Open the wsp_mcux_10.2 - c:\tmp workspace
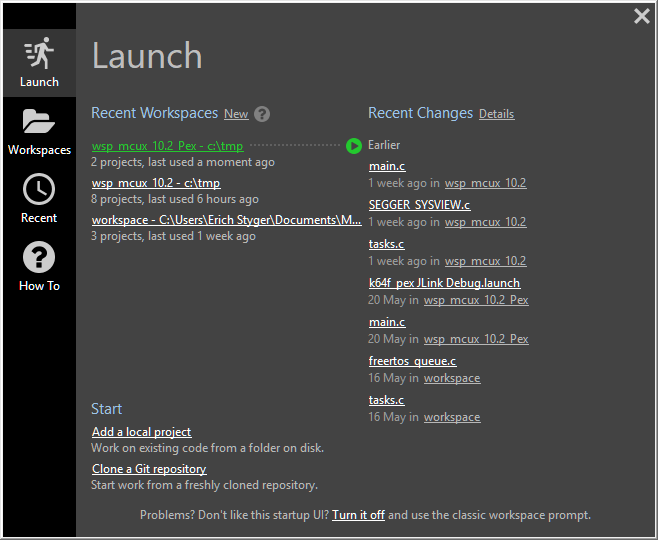Screen dimensions: 658x540 (156, 183)
